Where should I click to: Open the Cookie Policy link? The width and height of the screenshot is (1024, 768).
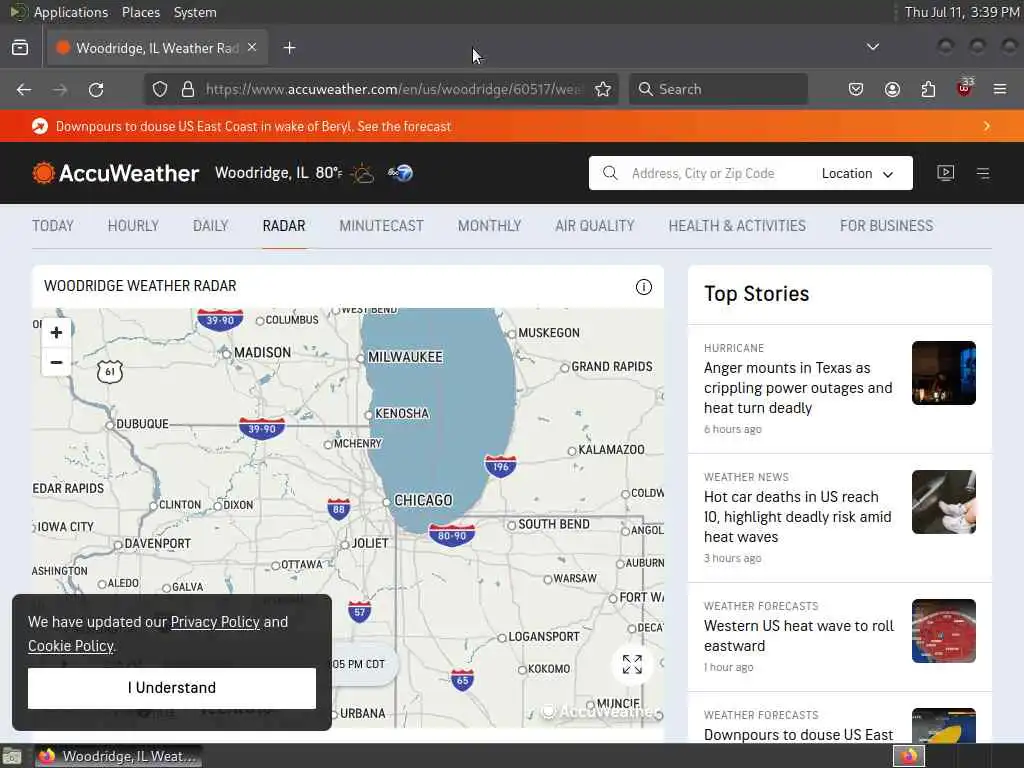tap(71, 646)
